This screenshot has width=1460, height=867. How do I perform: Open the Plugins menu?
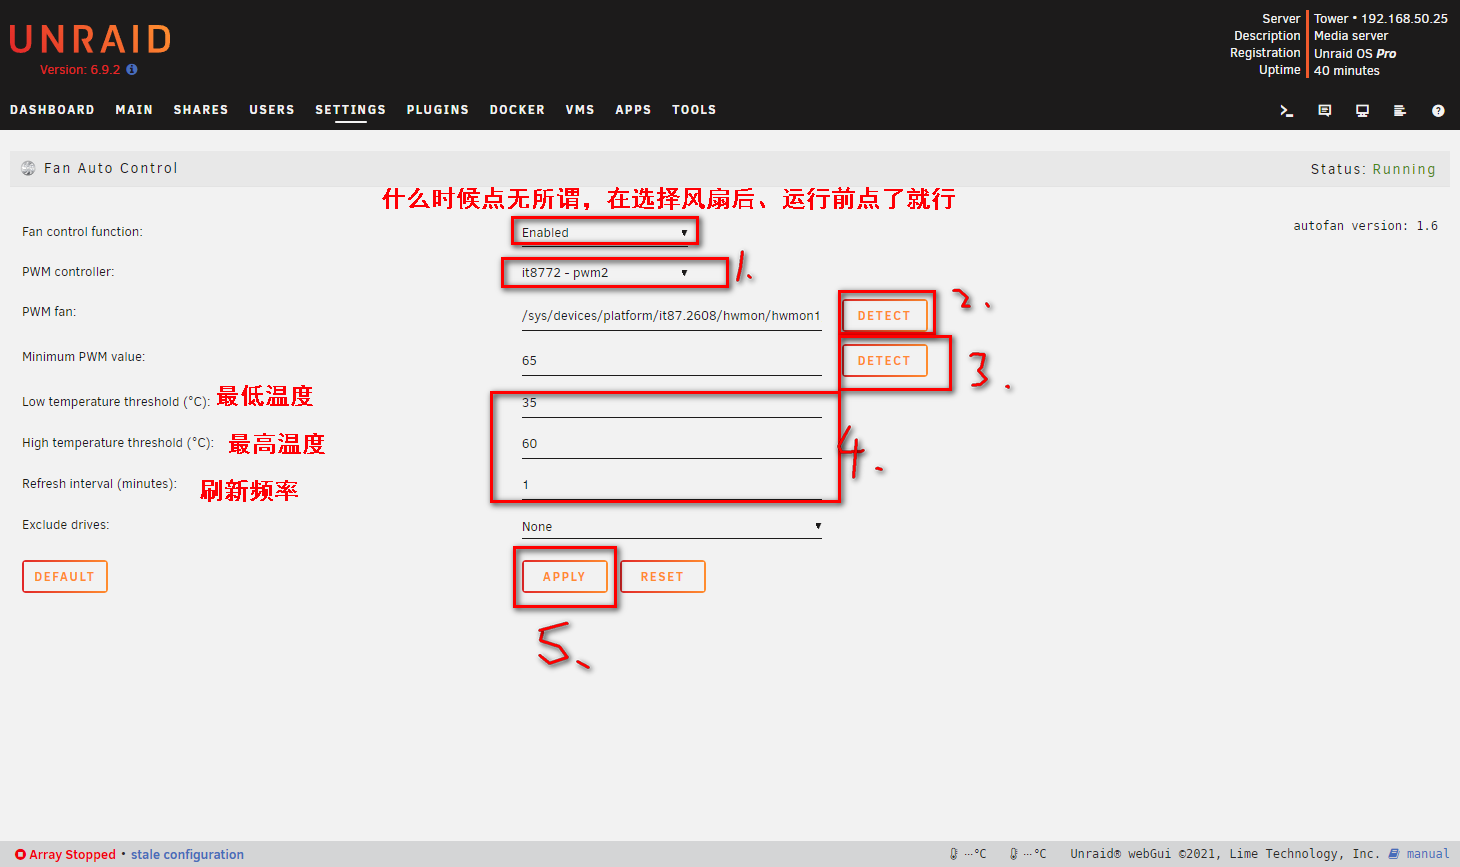[438, 110]
